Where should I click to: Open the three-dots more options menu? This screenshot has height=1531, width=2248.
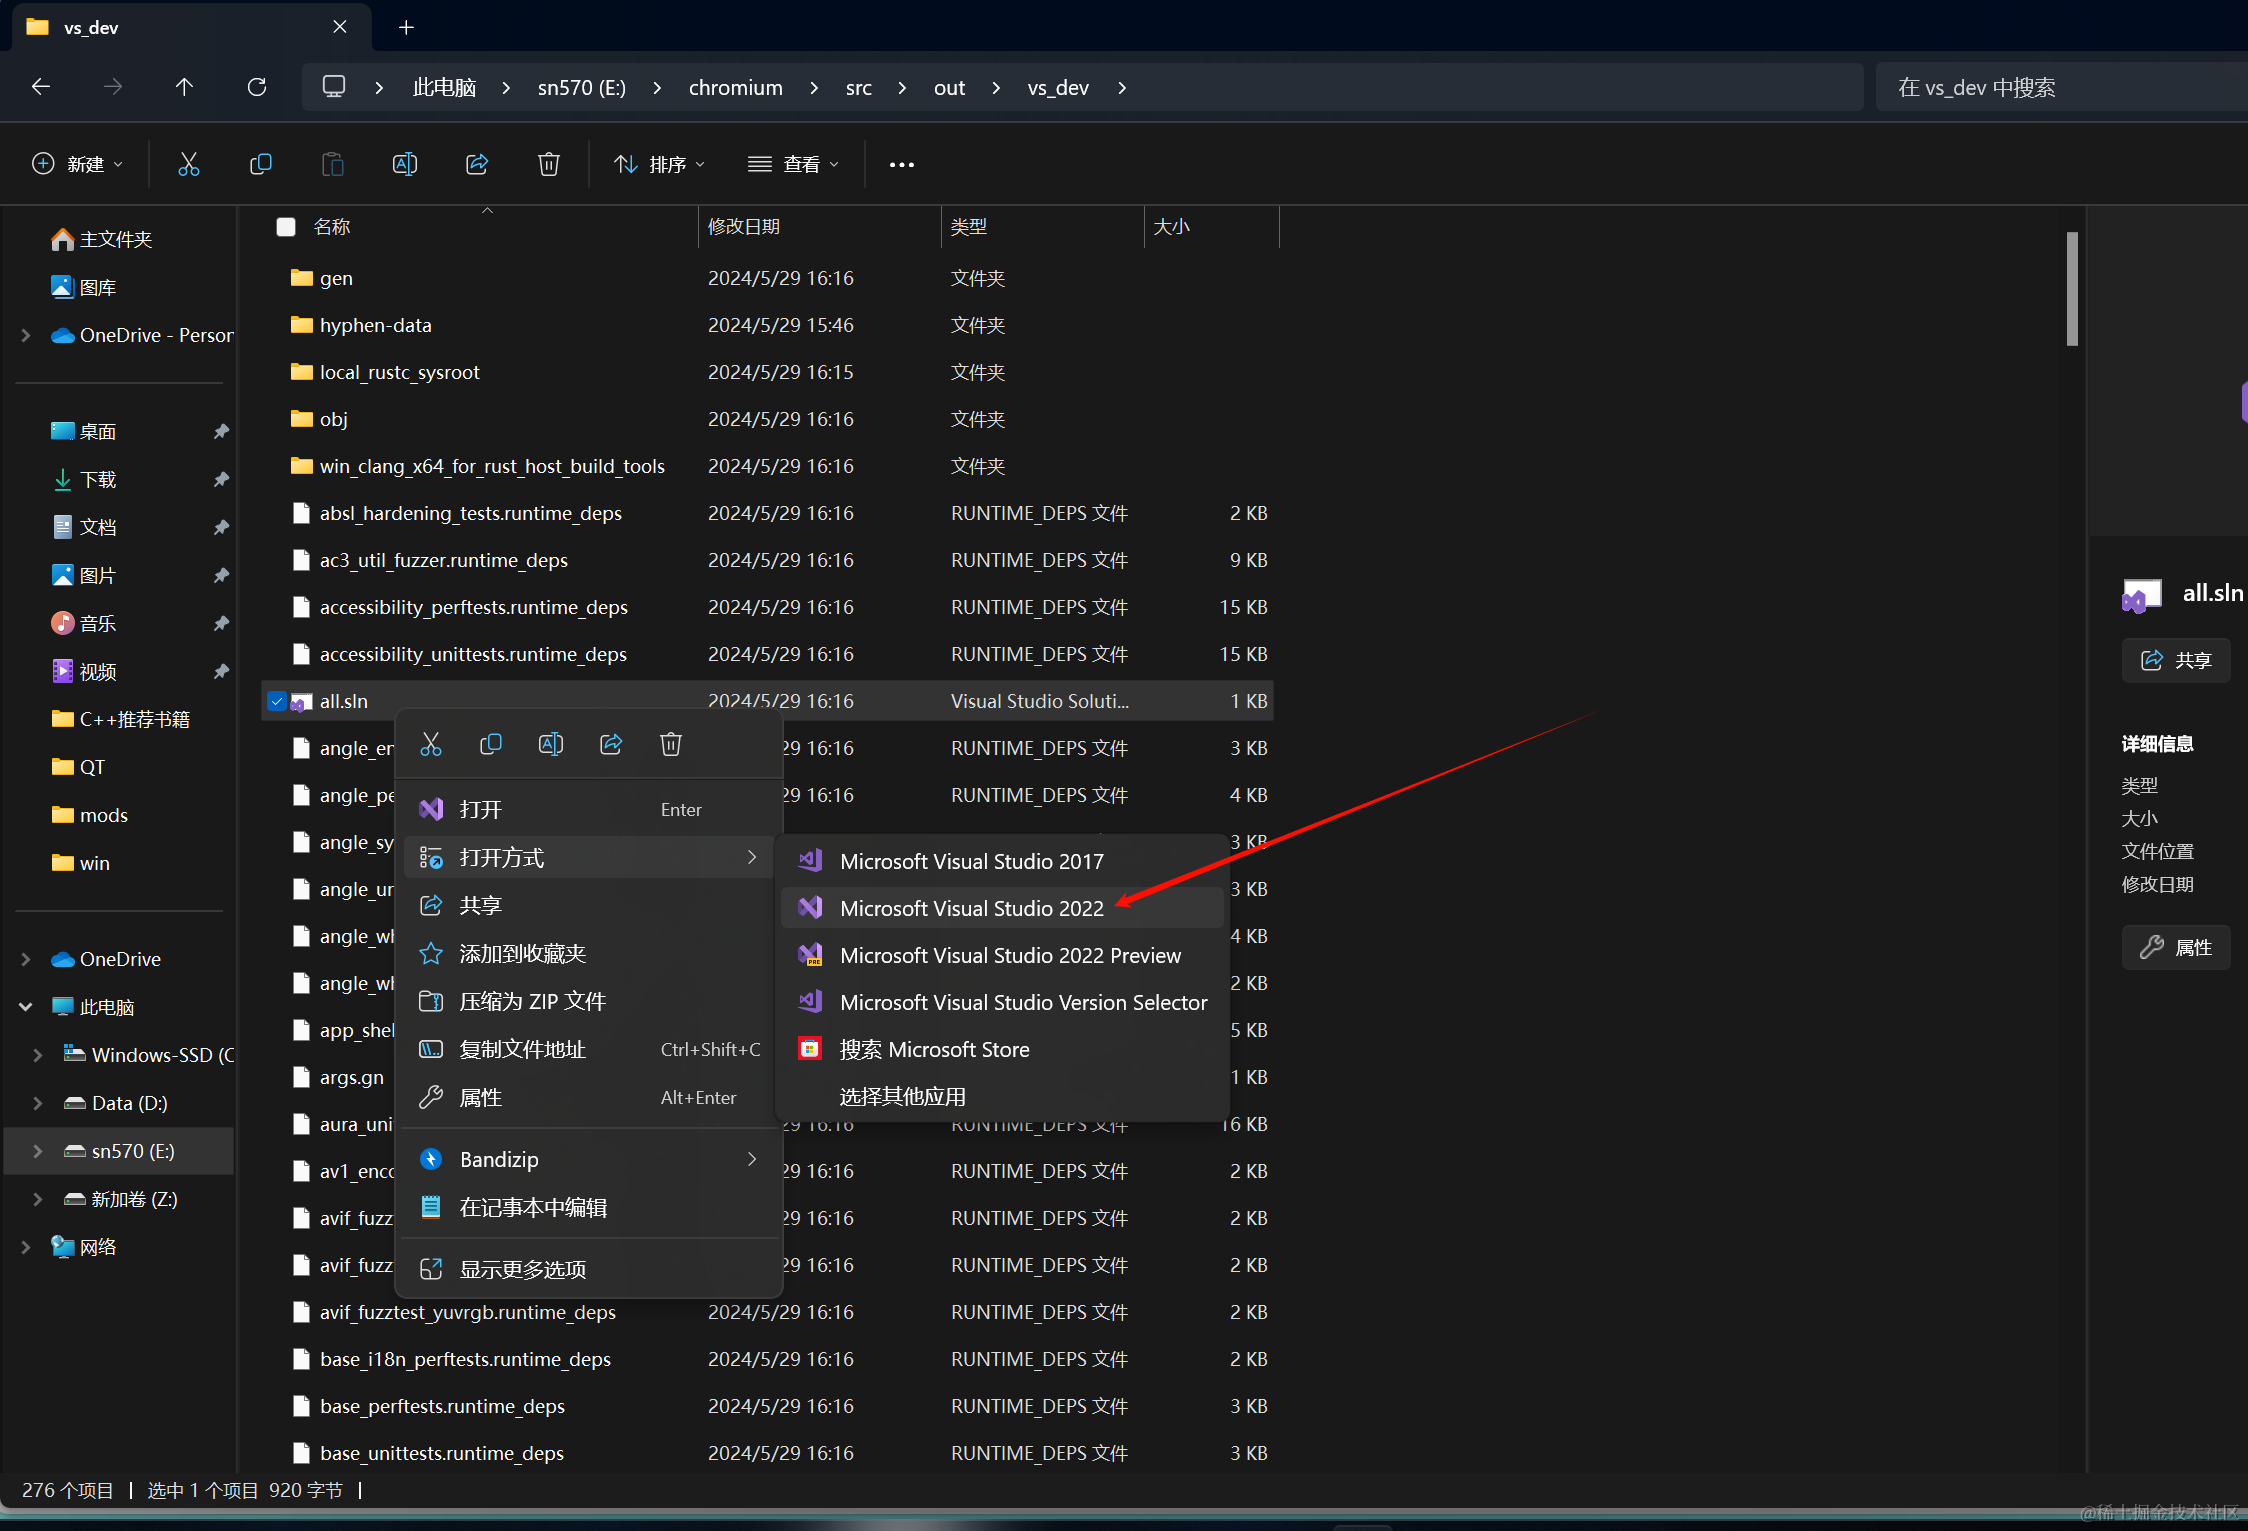(901, 165)
